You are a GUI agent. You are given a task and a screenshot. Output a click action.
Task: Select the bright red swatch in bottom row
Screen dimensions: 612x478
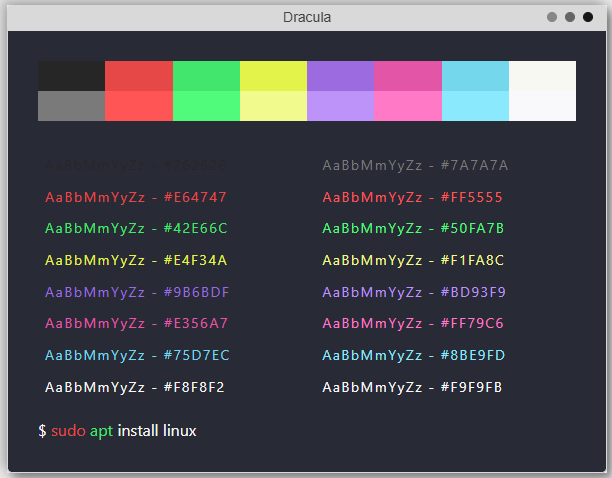pos(139,106)
